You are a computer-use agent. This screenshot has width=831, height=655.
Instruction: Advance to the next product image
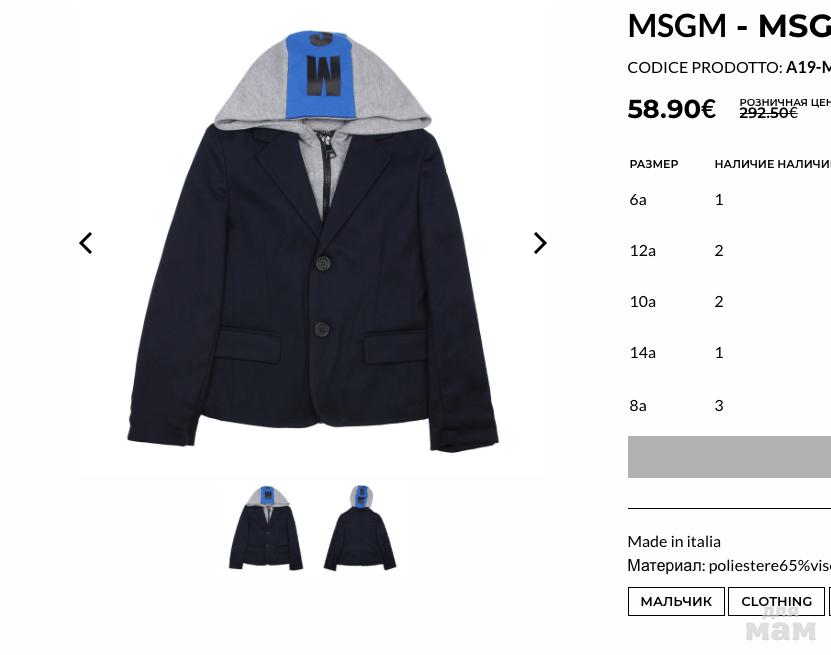(540, 243)
